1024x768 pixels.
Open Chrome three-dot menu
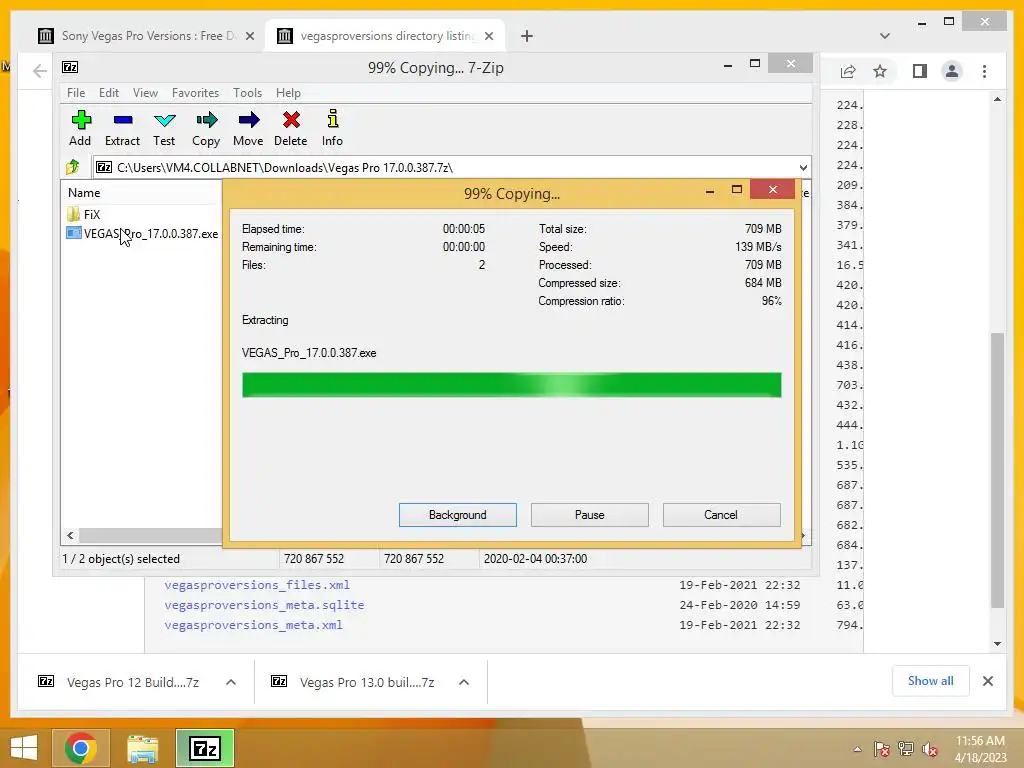[984, 71]
